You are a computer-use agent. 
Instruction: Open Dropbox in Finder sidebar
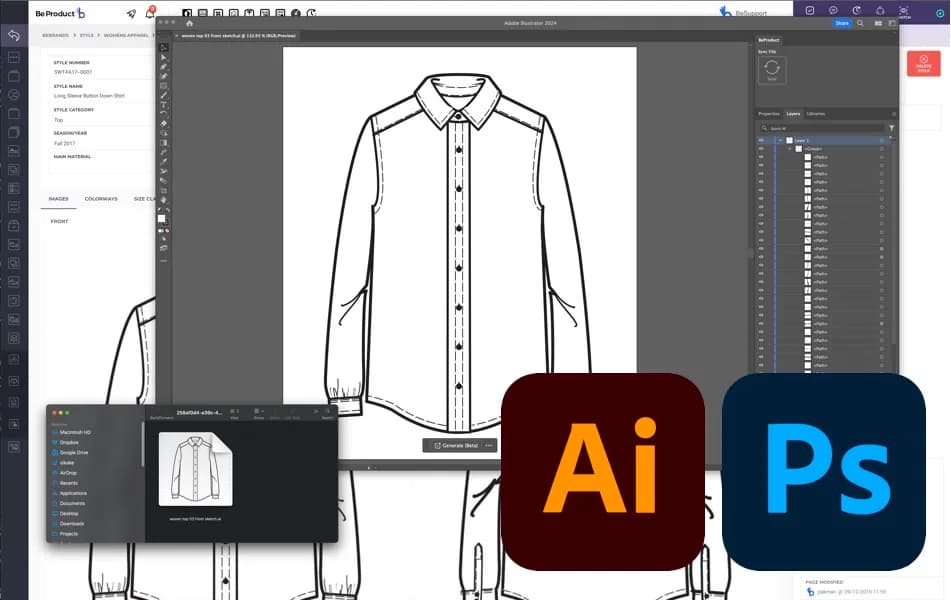pos(69,442)
